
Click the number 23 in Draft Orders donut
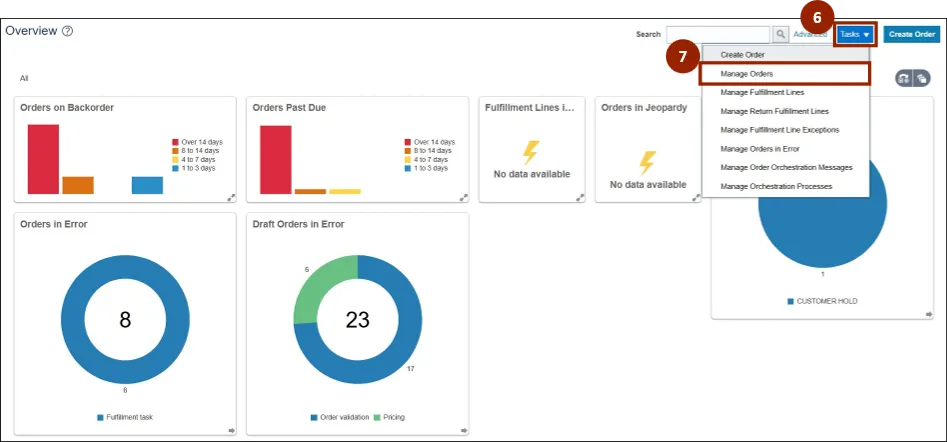(x=358, y=319)
